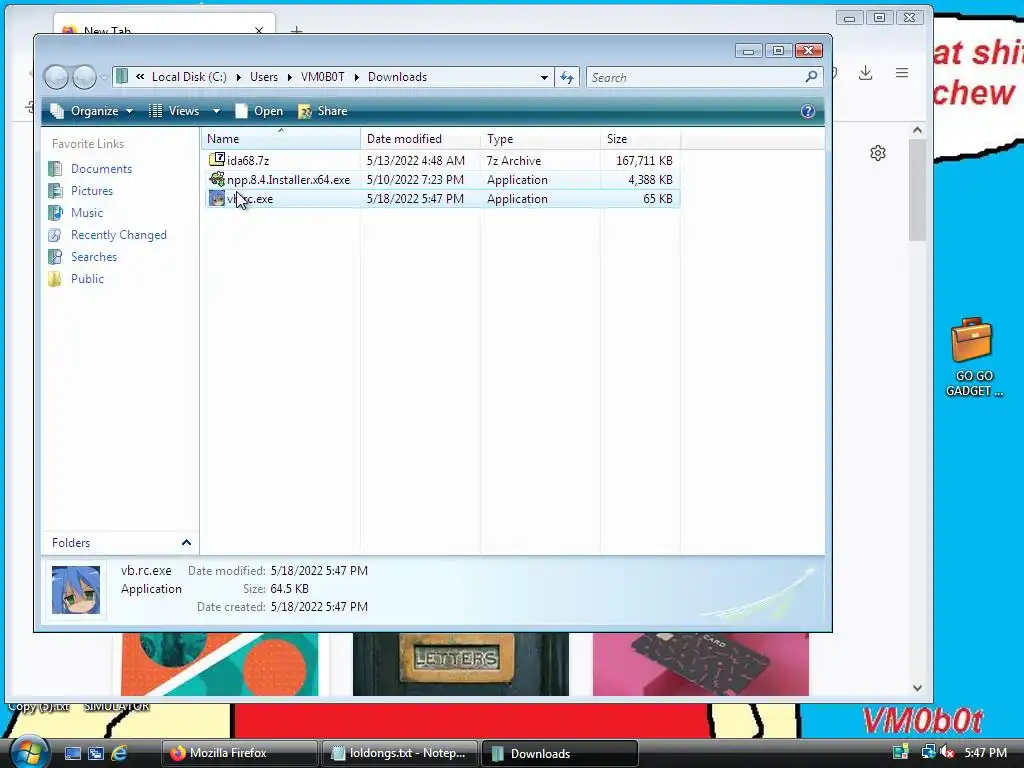
Task: Switch to Mozilla Firefox taskbar button
Action: (240, 753)
